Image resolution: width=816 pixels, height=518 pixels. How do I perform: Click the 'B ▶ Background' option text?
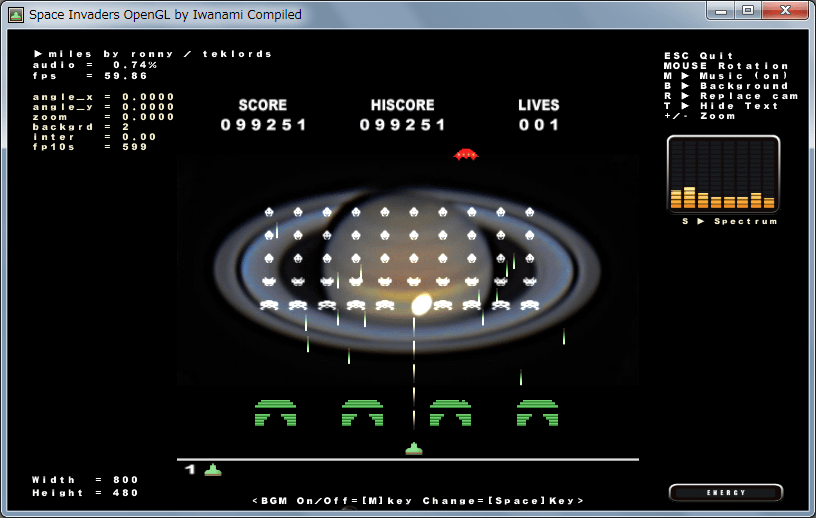726,86
